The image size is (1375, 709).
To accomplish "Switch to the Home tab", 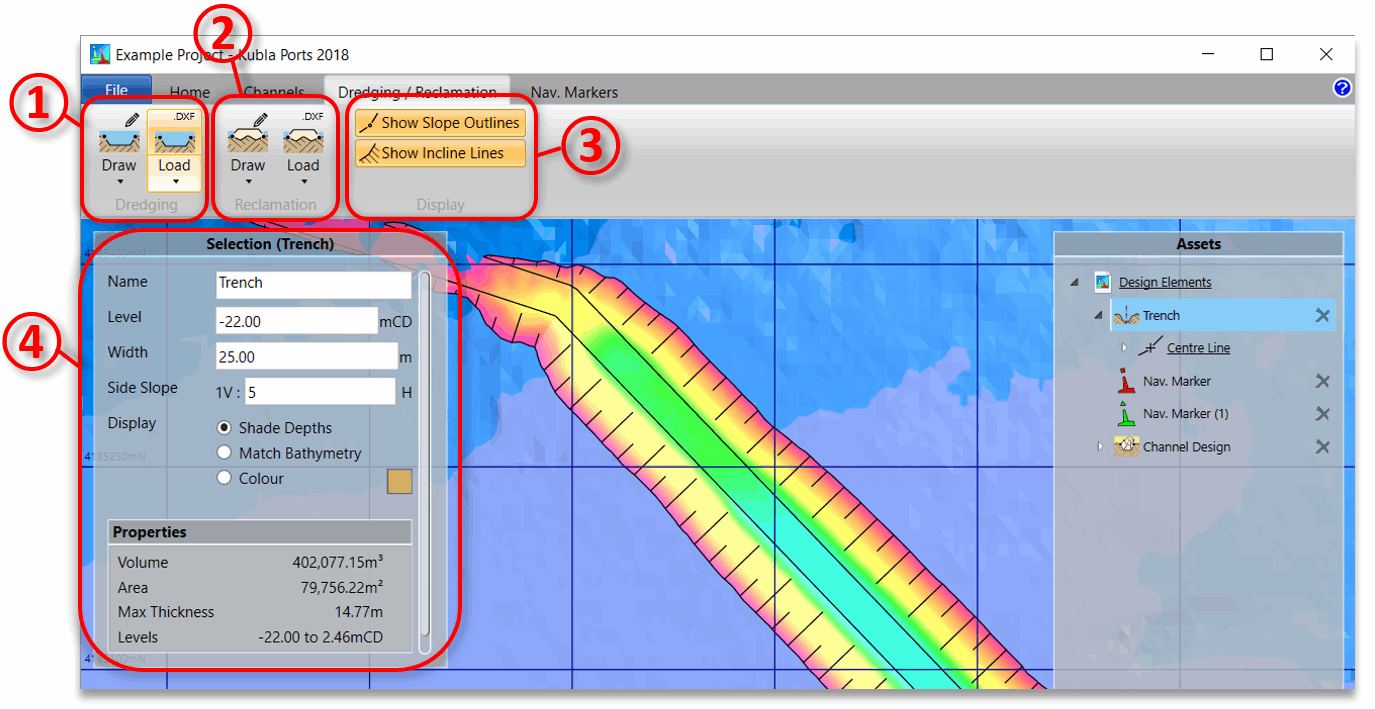I will (189, 92).
